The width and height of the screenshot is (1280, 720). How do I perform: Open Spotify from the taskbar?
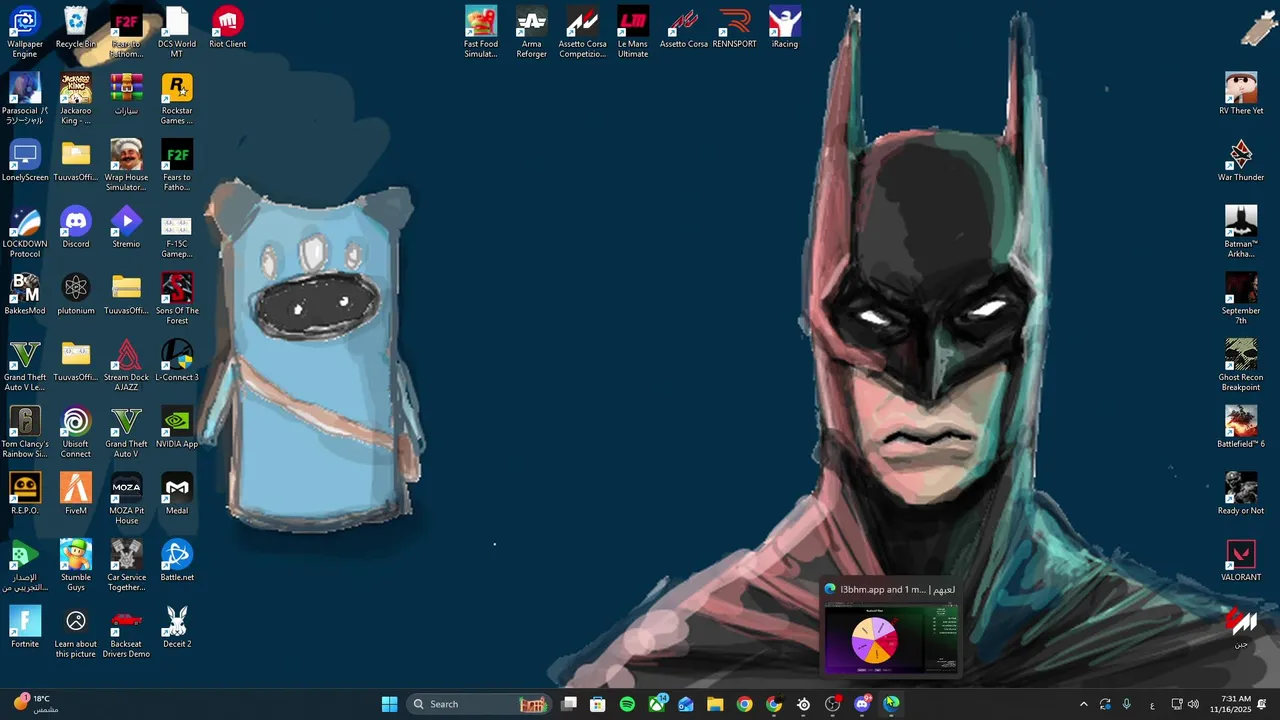pos(627,704)
